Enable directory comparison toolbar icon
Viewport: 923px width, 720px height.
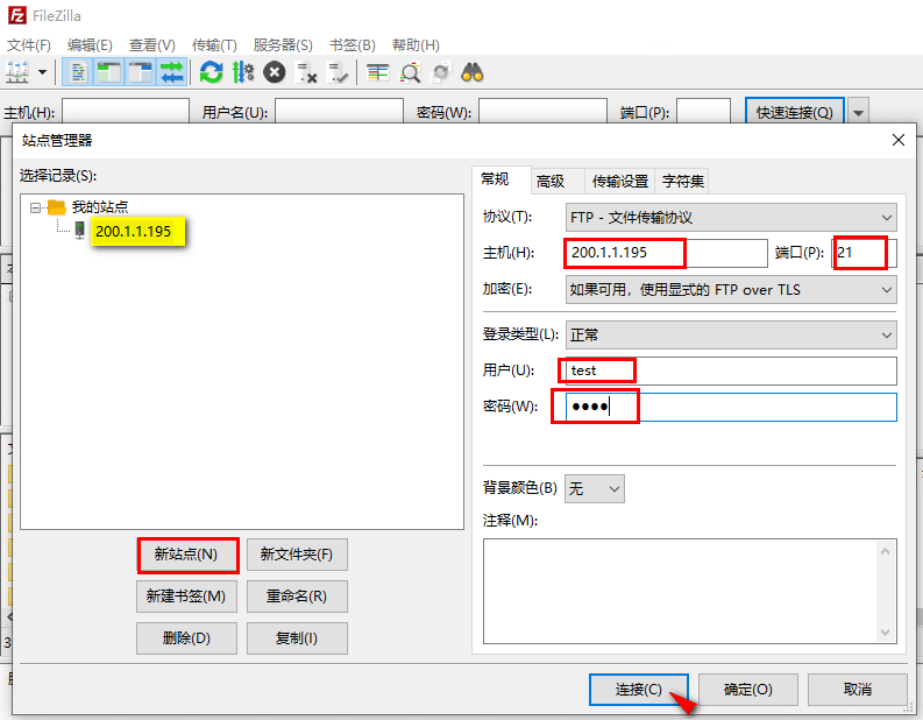pos(381,71)
